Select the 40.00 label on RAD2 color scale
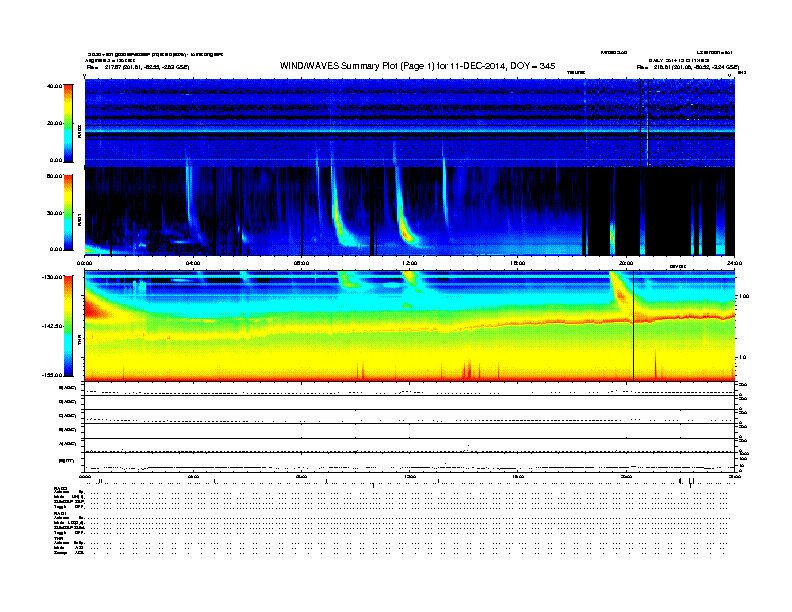 54,86
